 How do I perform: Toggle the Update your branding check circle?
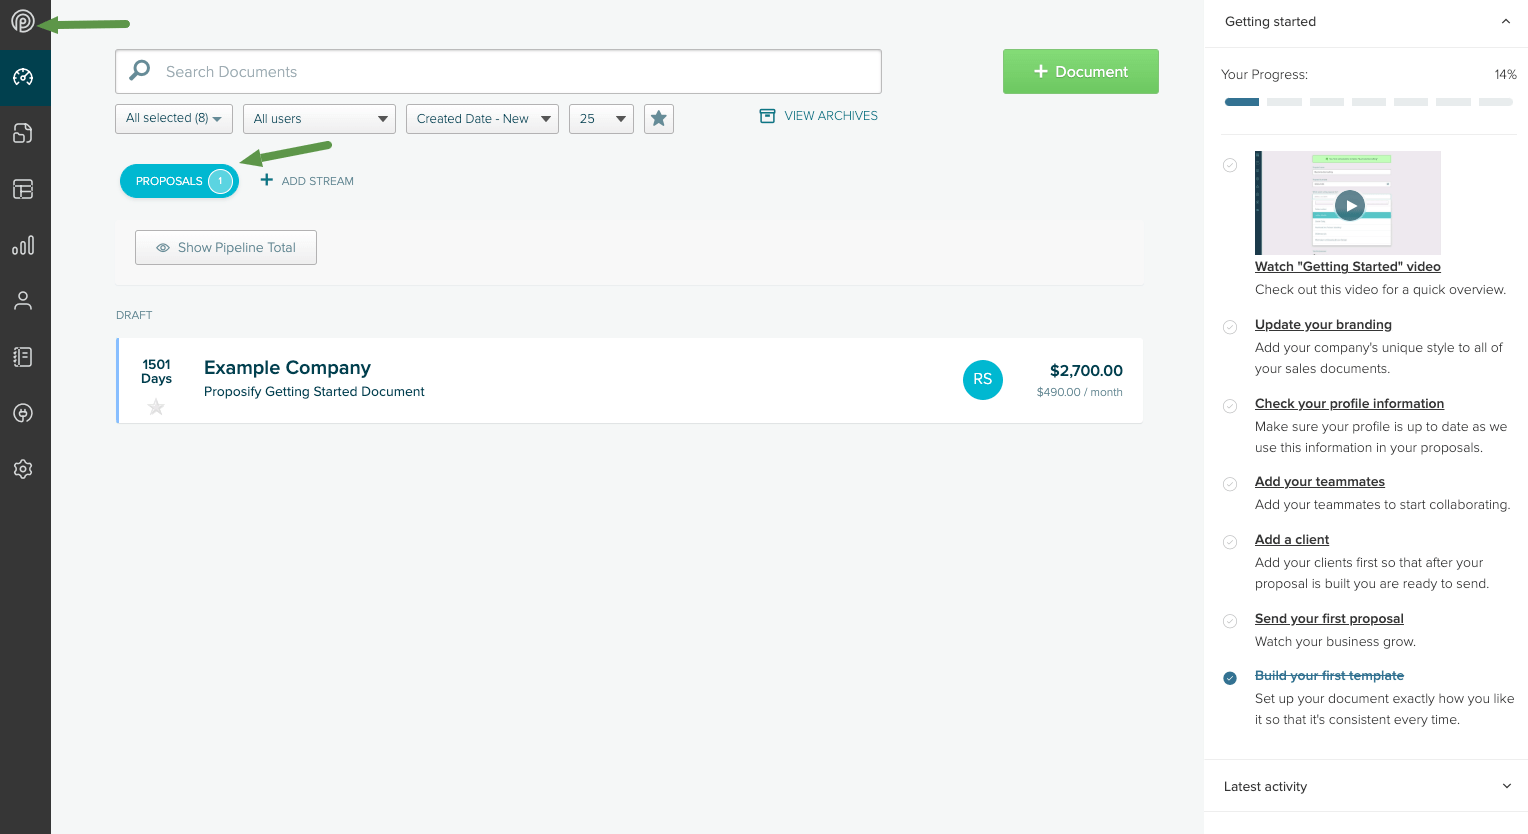pyautogui.click(x=1230, y=327)
